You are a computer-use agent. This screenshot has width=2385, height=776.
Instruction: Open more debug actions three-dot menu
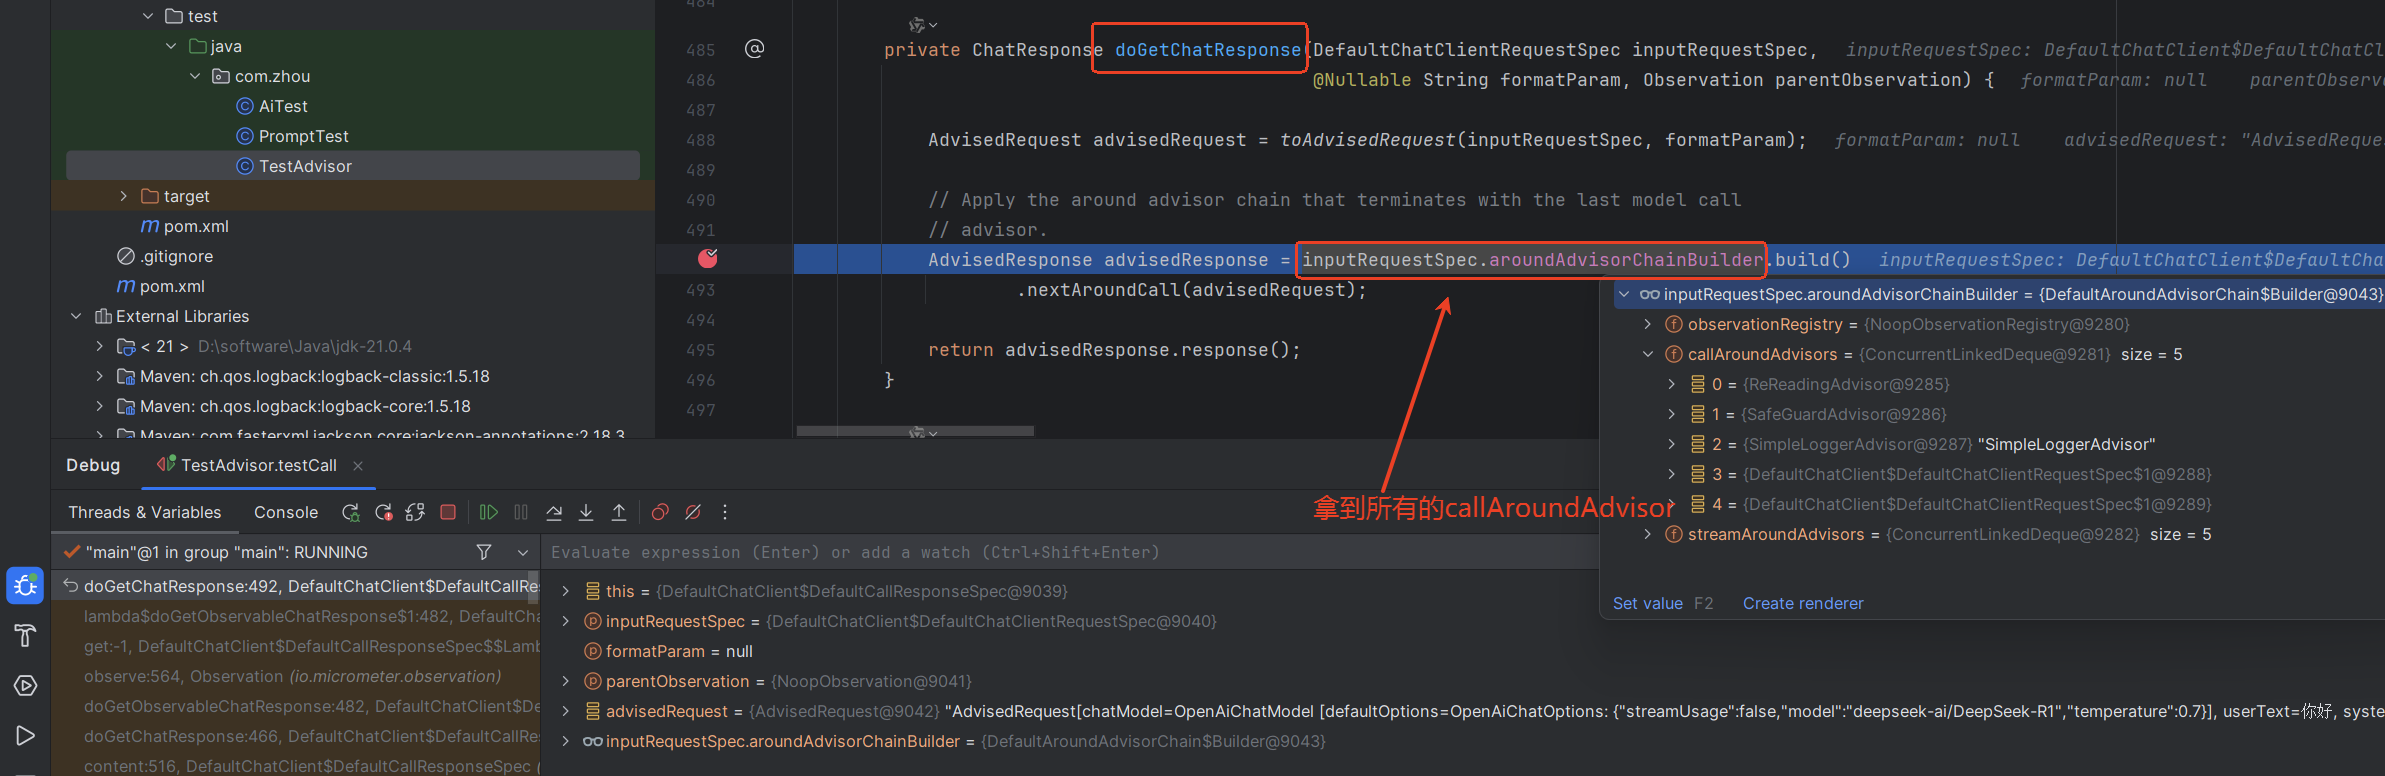(x=725, y=512)
